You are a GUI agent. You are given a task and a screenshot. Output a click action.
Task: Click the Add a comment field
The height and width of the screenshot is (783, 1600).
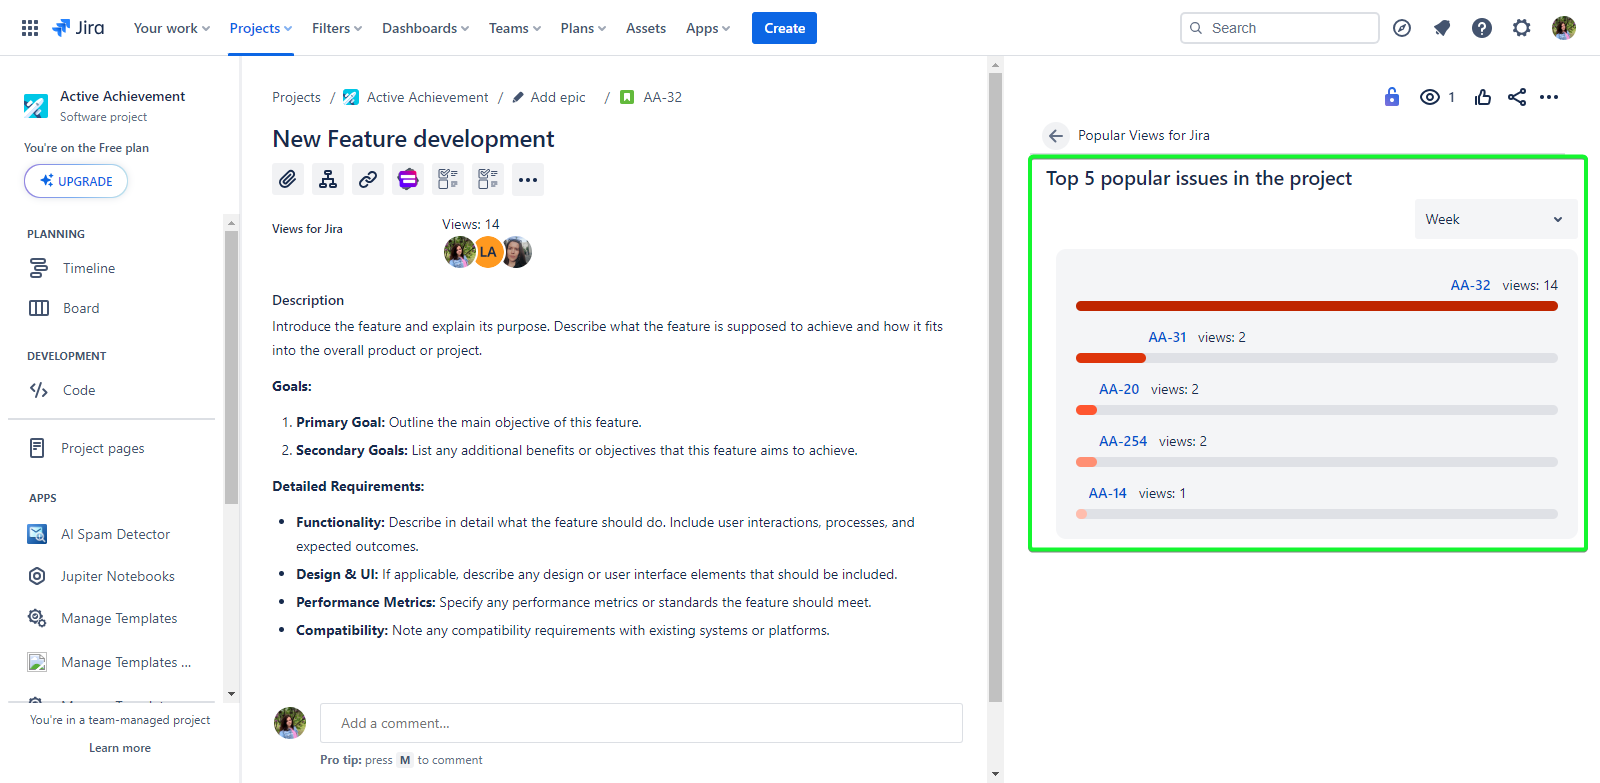pyautogui.click(x=641, y=723)
